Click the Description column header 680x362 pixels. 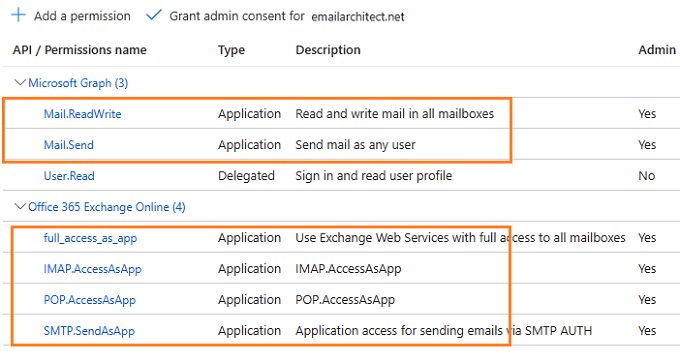328,50
